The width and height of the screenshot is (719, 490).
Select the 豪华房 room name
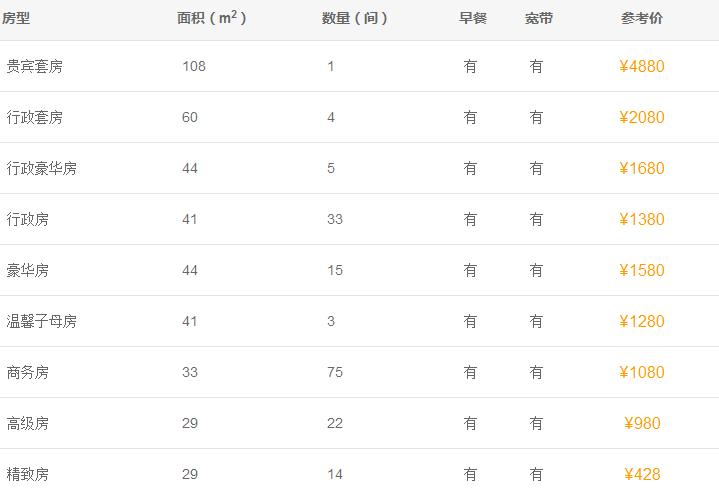pos(27,271)
